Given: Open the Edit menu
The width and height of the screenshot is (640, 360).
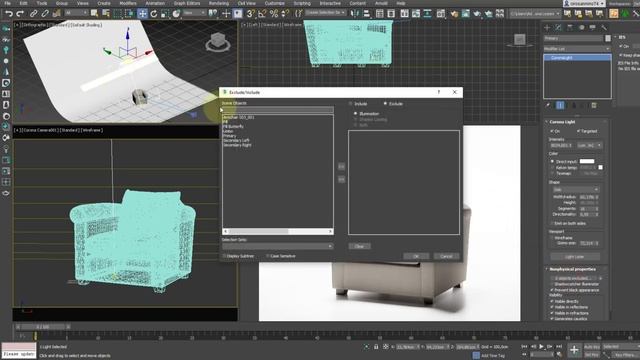Looking at the screenshot, I should click(23, 3).
